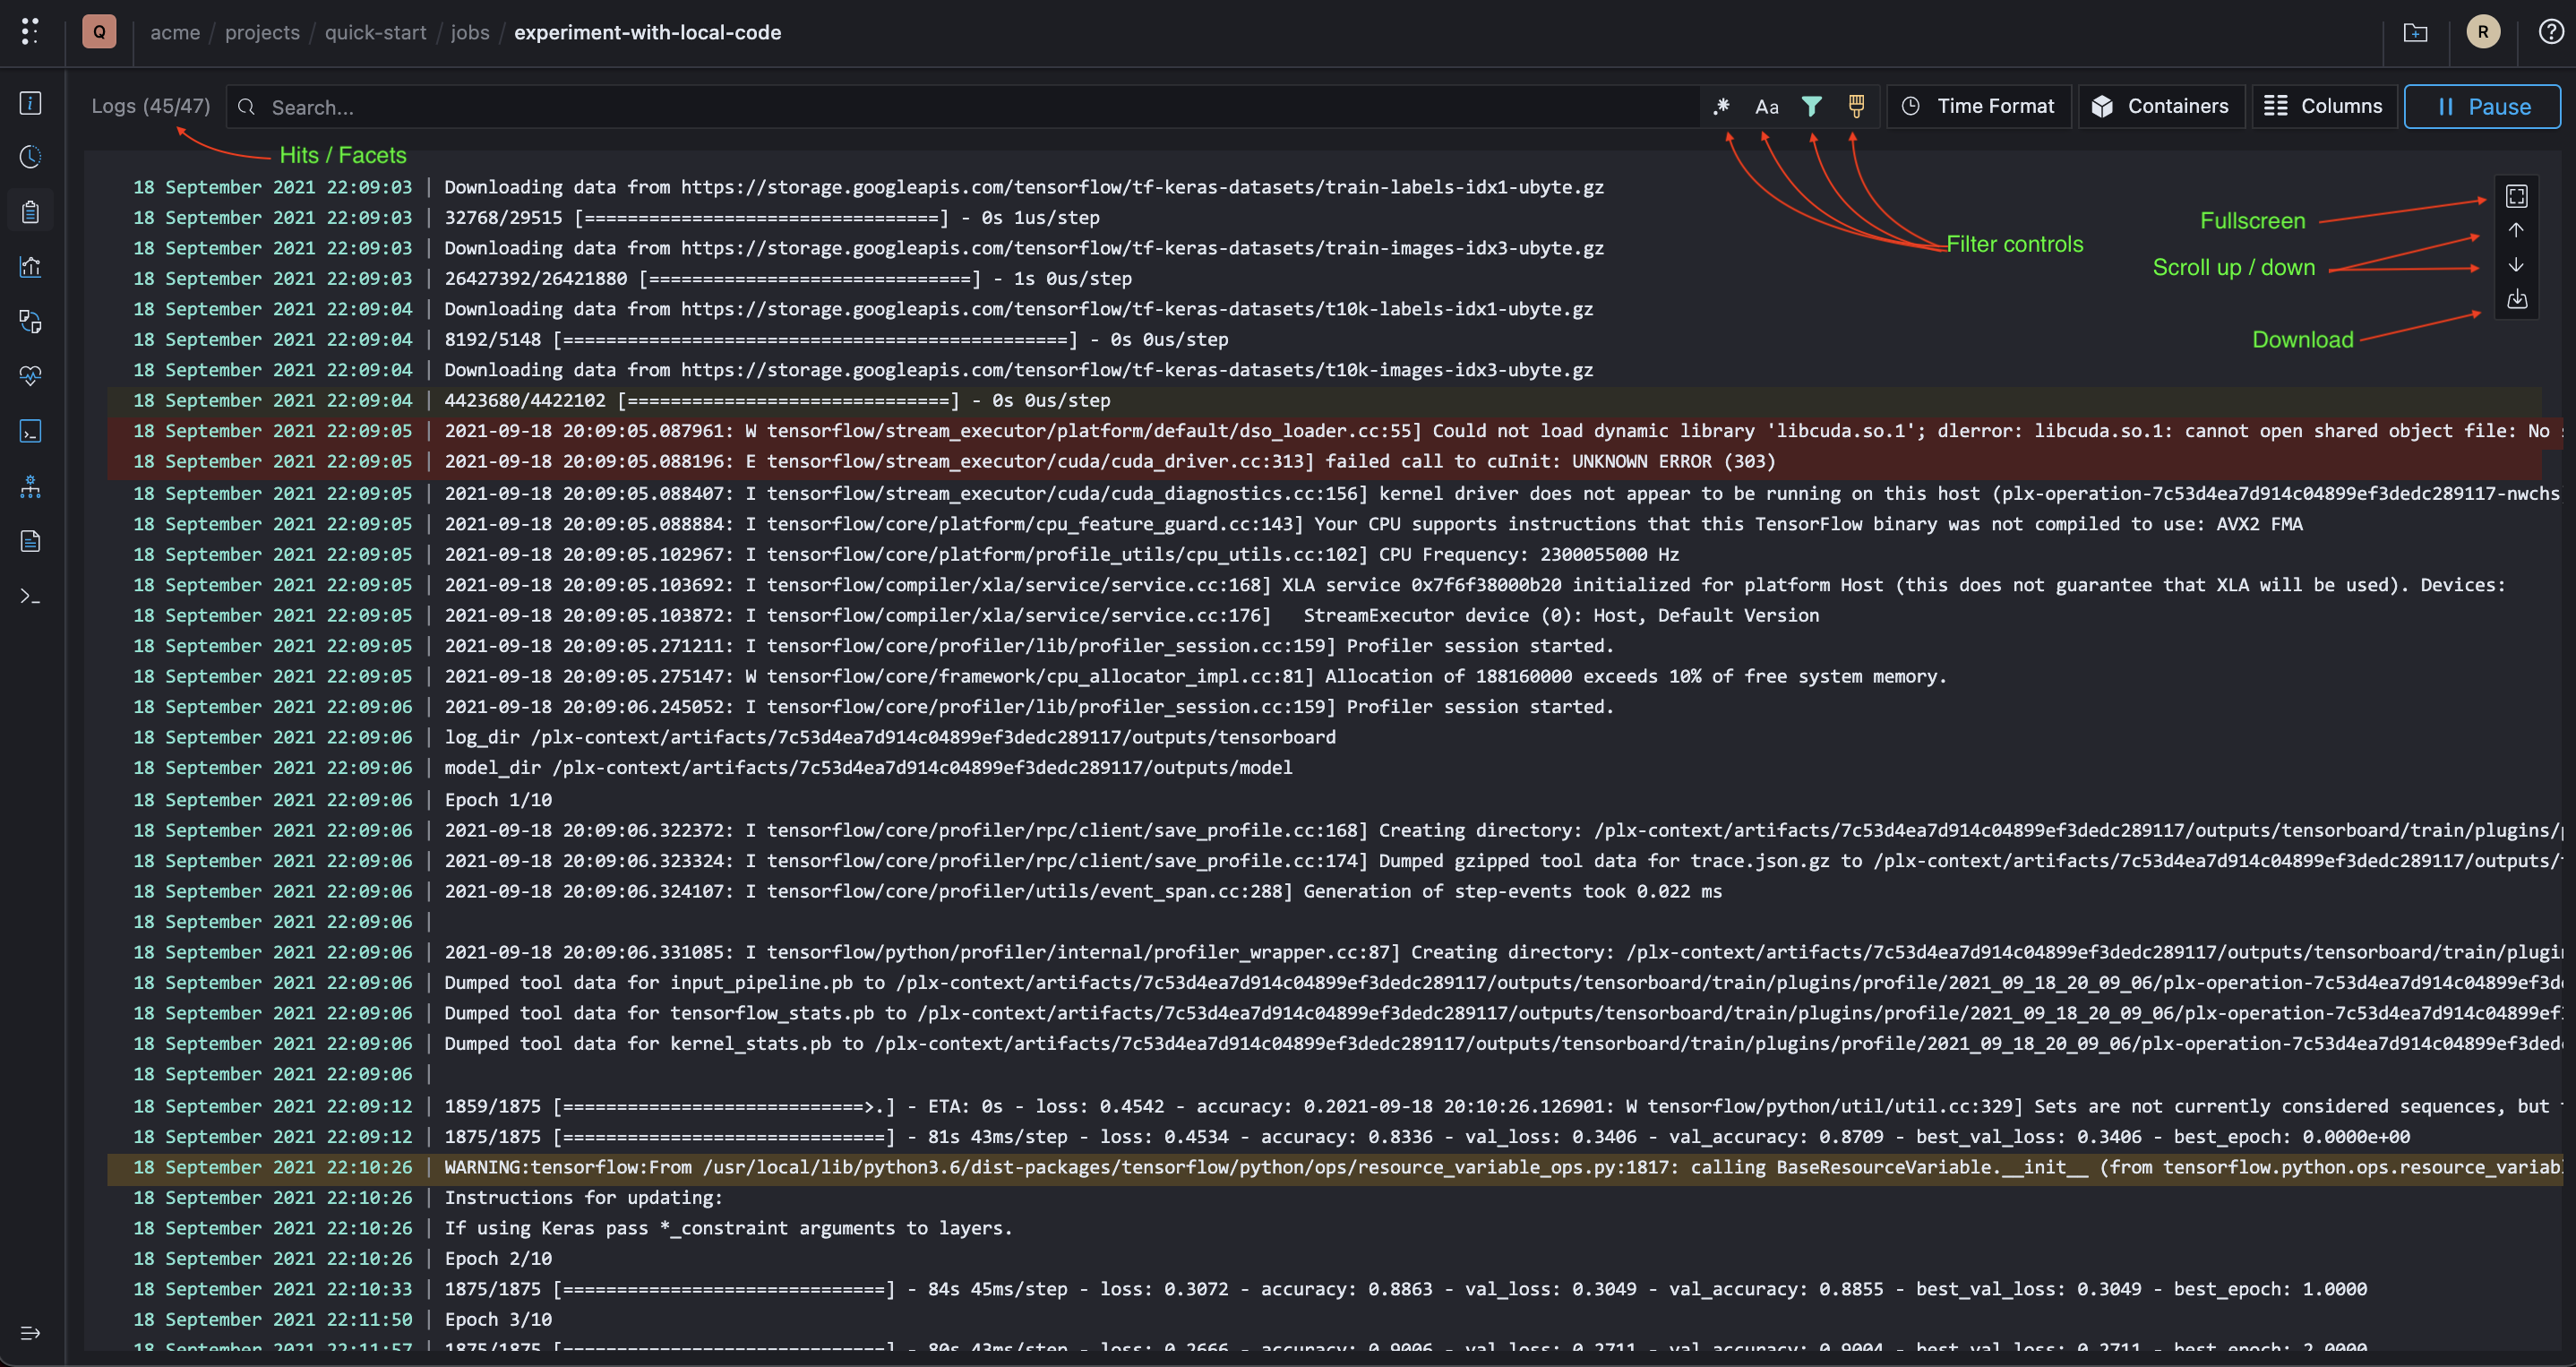Go to the quick-start breadcrumb
Viewport: 2576px width, 1367px height.
pos(375,32)
